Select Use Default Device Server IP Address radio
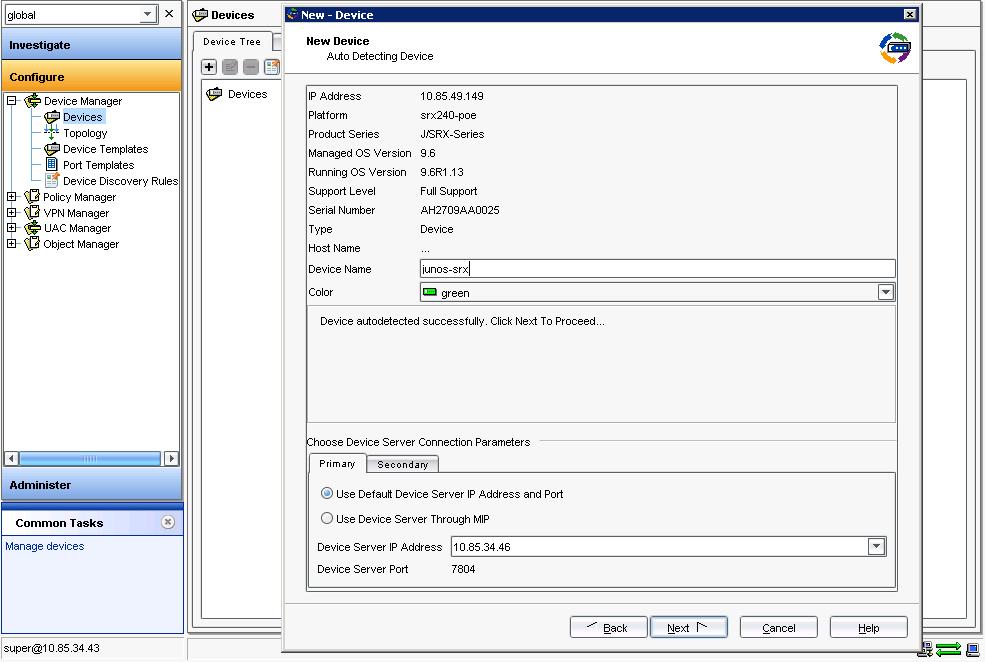 (326, 493)
